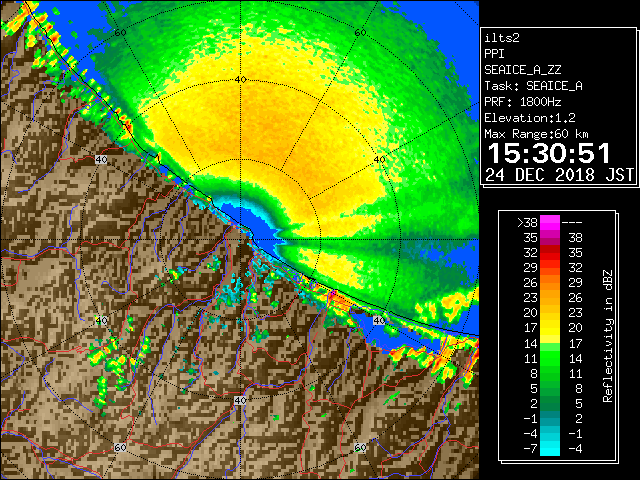Viewport: 640px width, 480px height.
Task: Click the '>38' legend label
Action: [x=527, y=223]
